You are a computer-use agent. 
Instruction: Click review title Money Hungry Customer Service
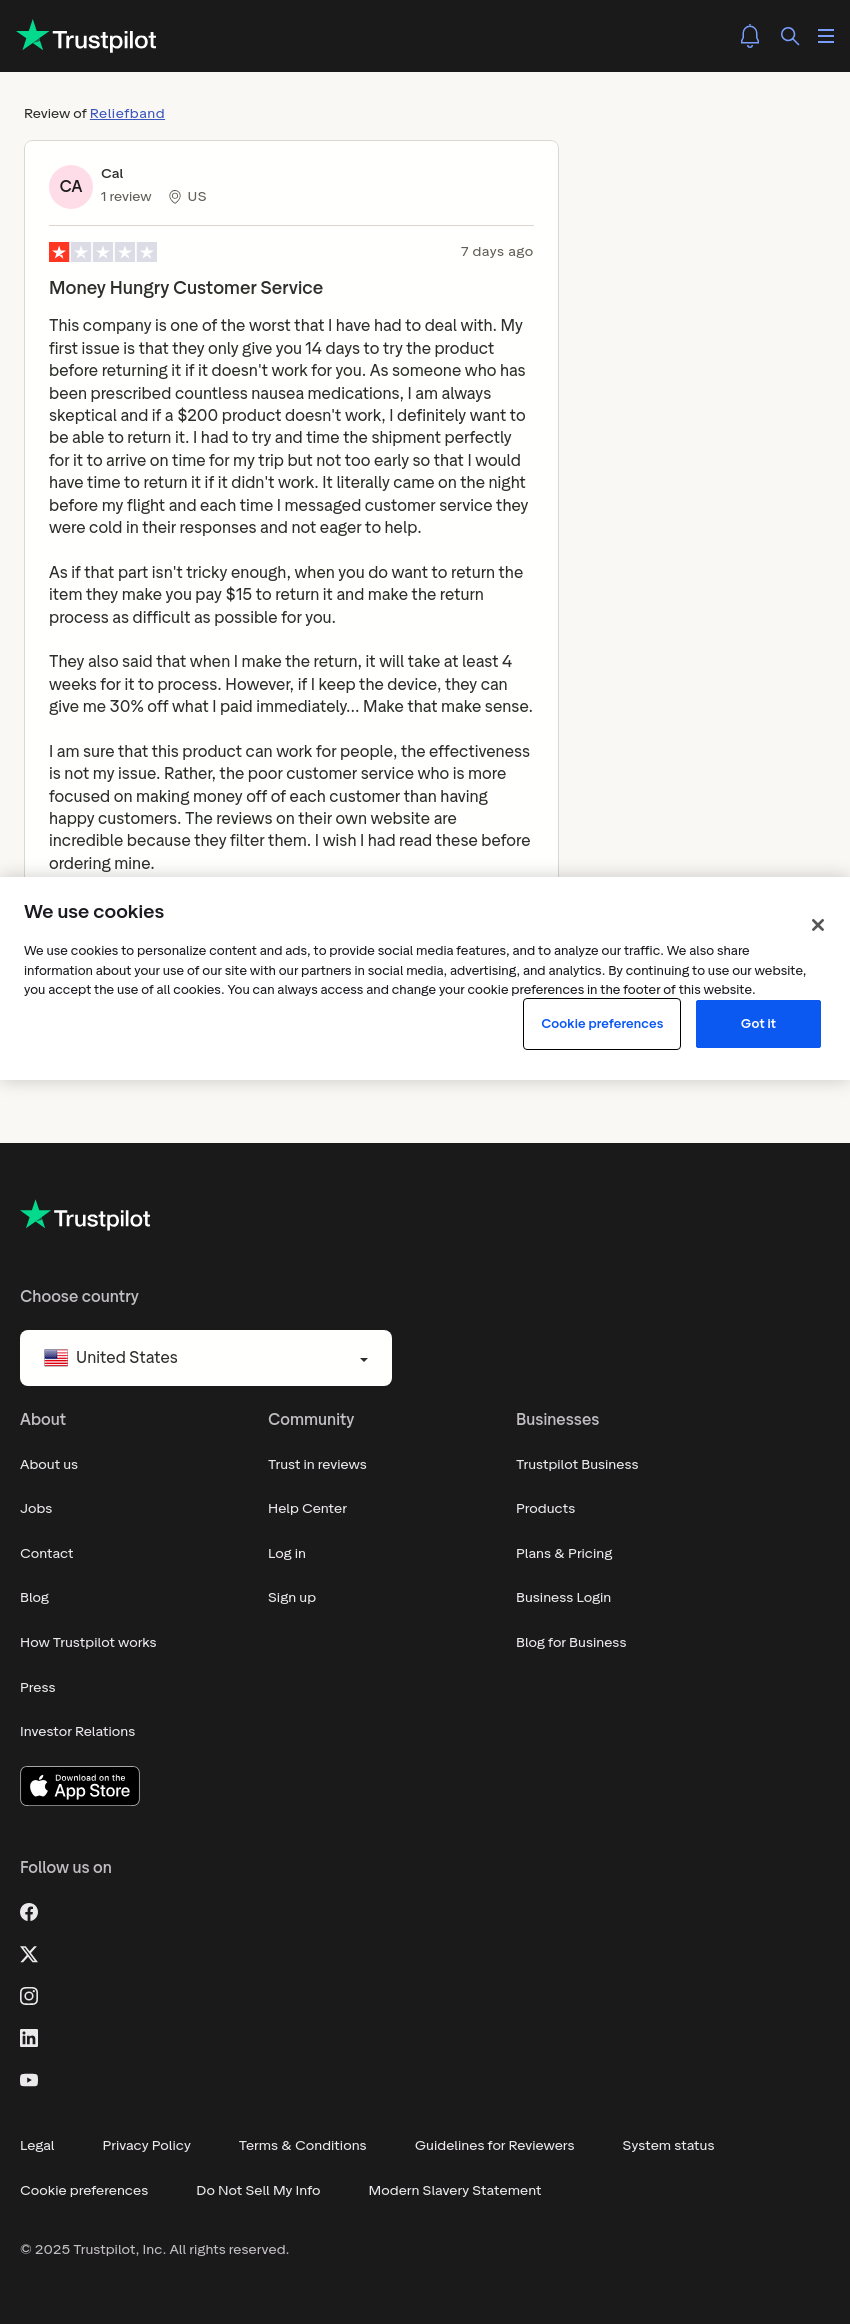pos(186,288)
